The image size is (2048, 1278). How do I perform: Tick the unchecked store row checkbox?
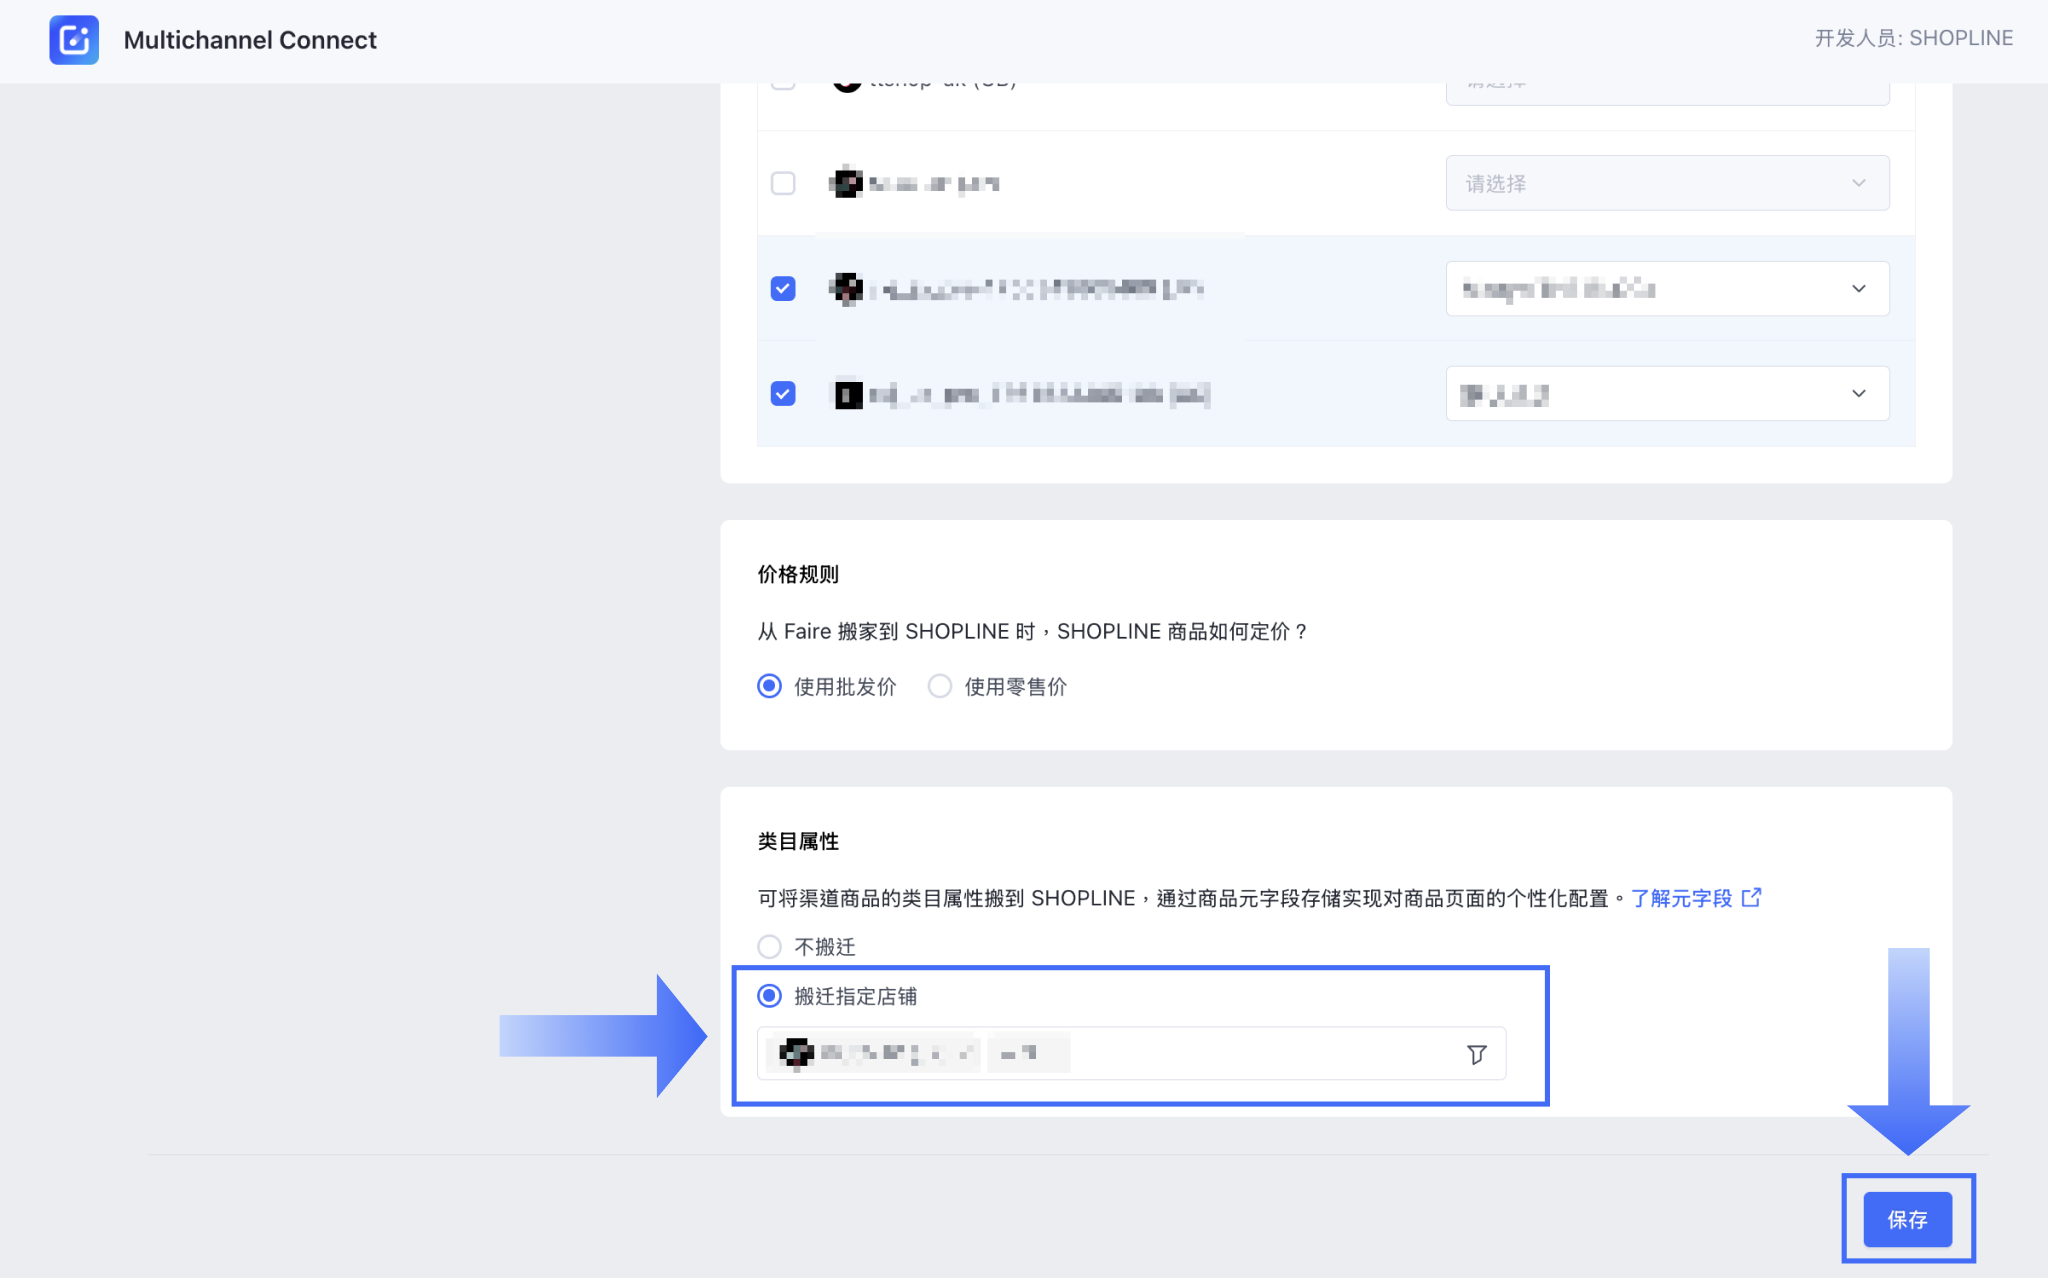(x=783, y=183)
